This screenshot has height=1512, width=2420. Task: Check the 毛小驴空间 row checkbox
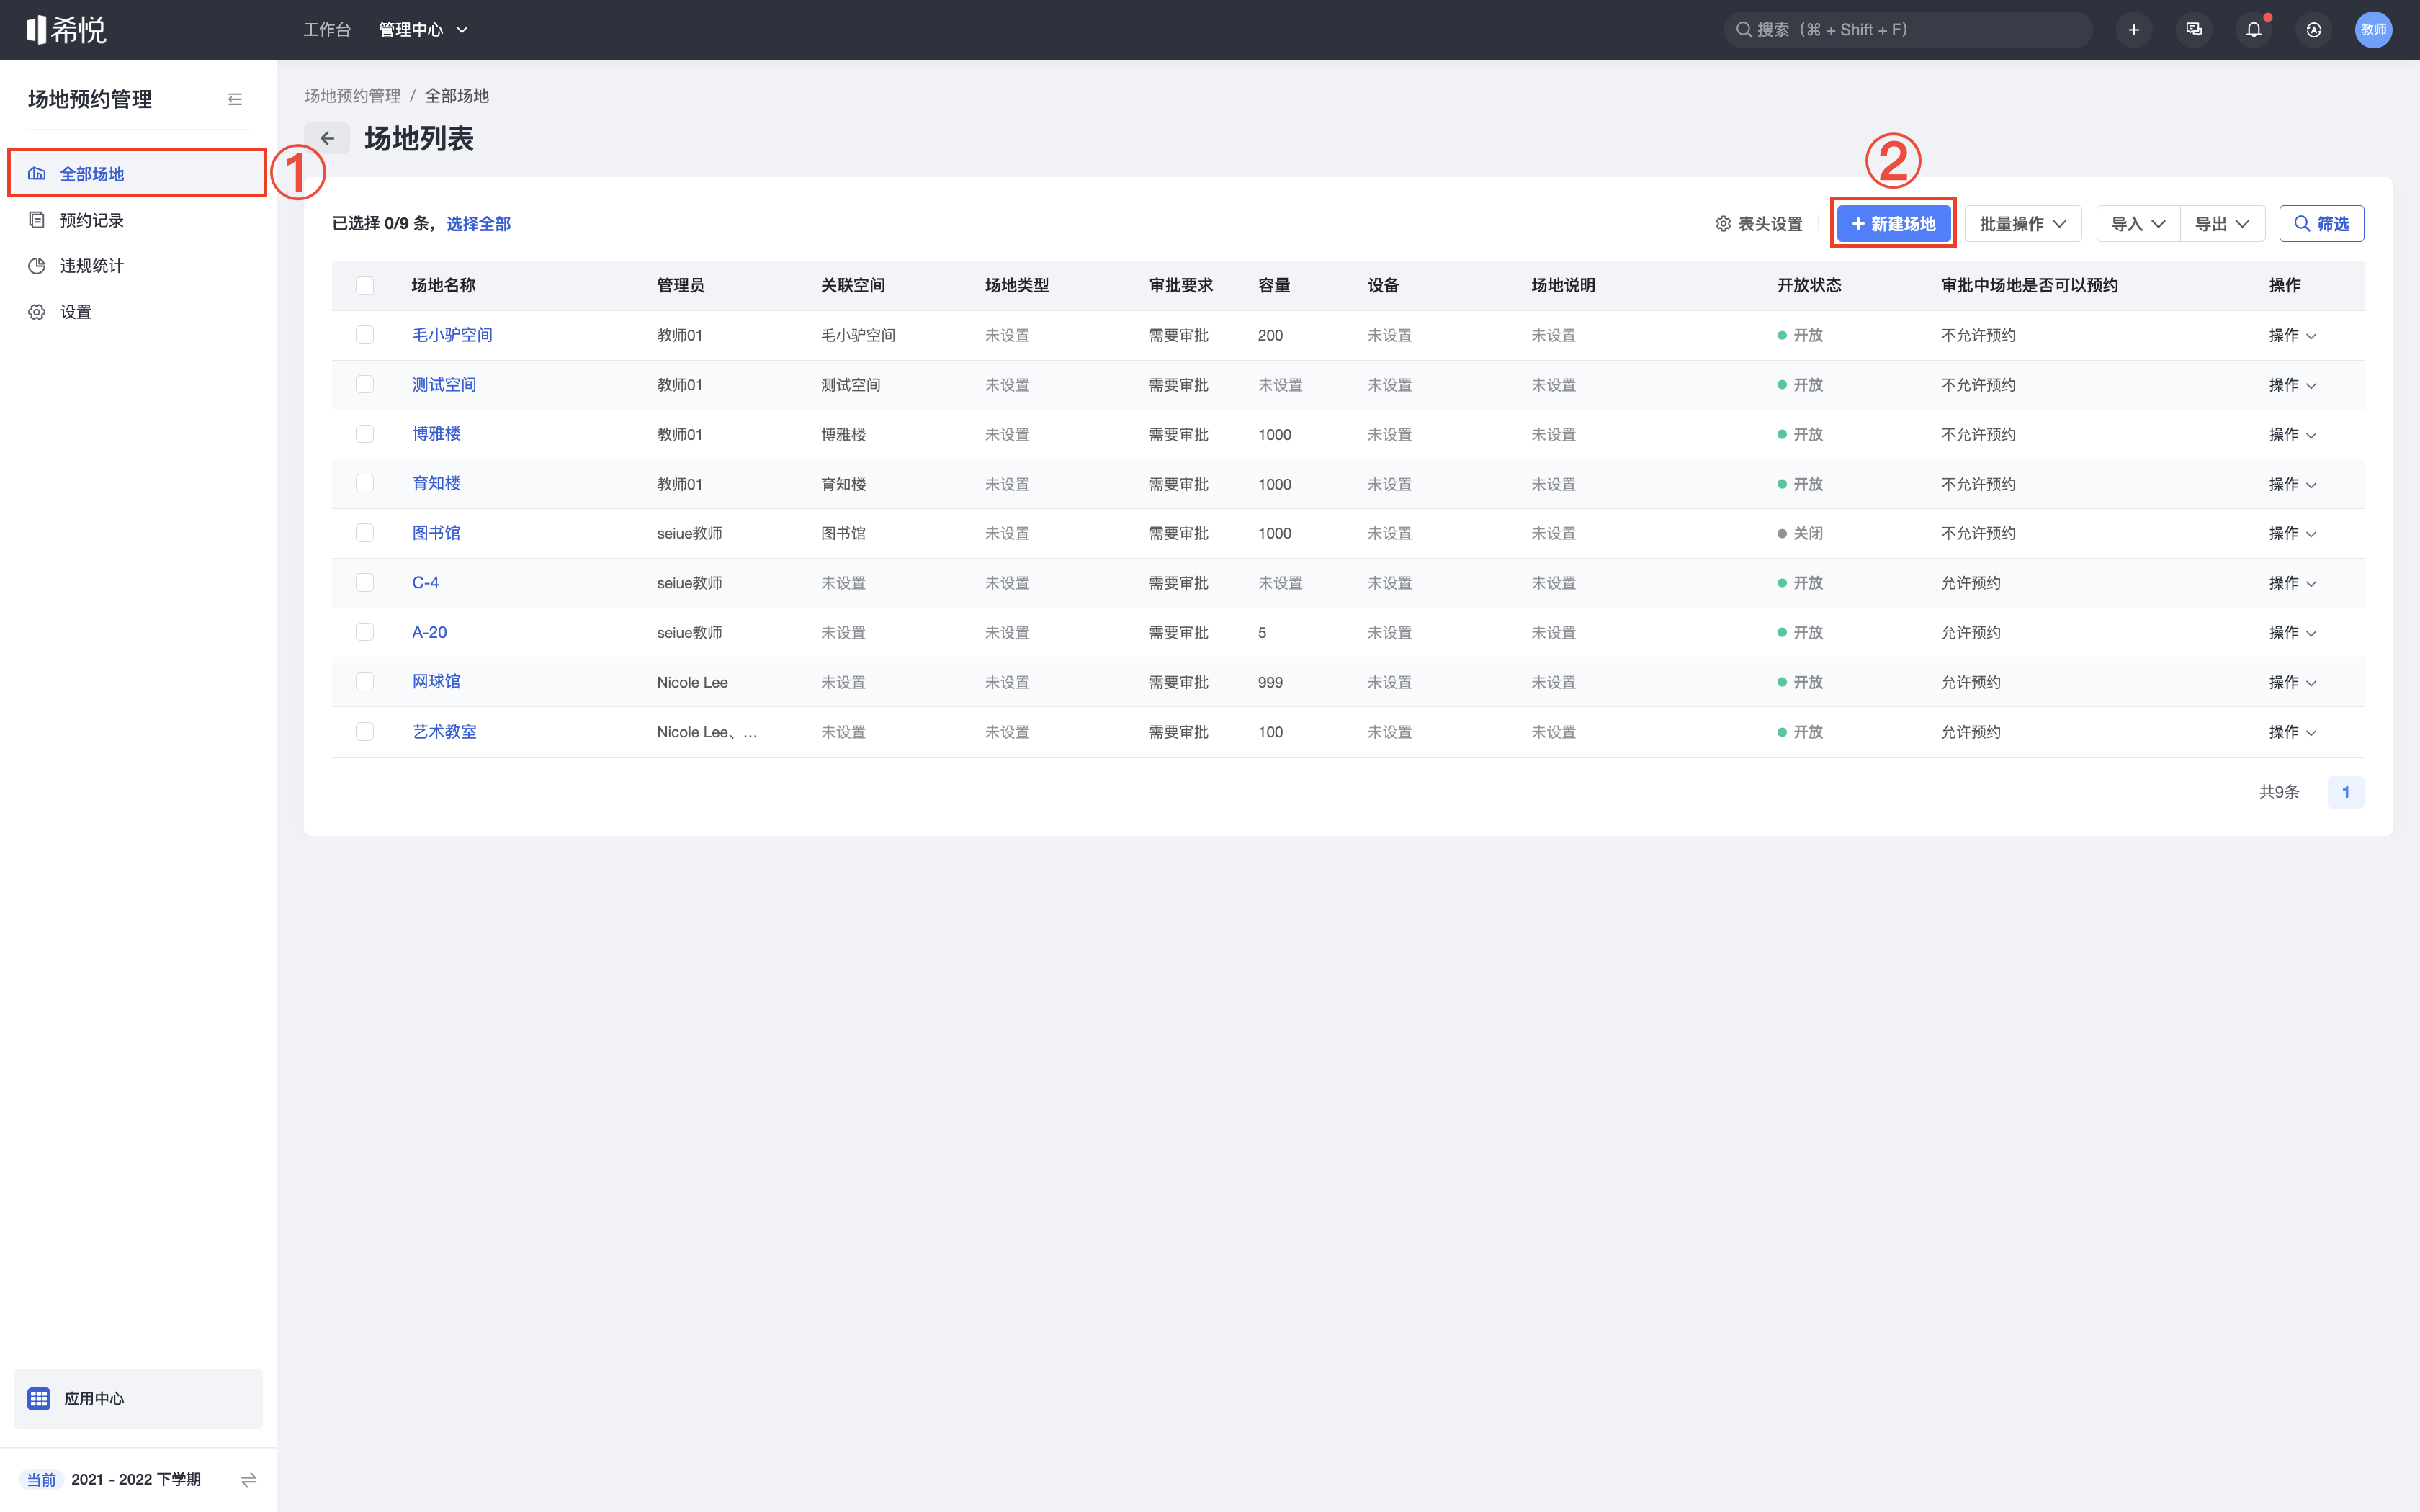click(365, 335)
